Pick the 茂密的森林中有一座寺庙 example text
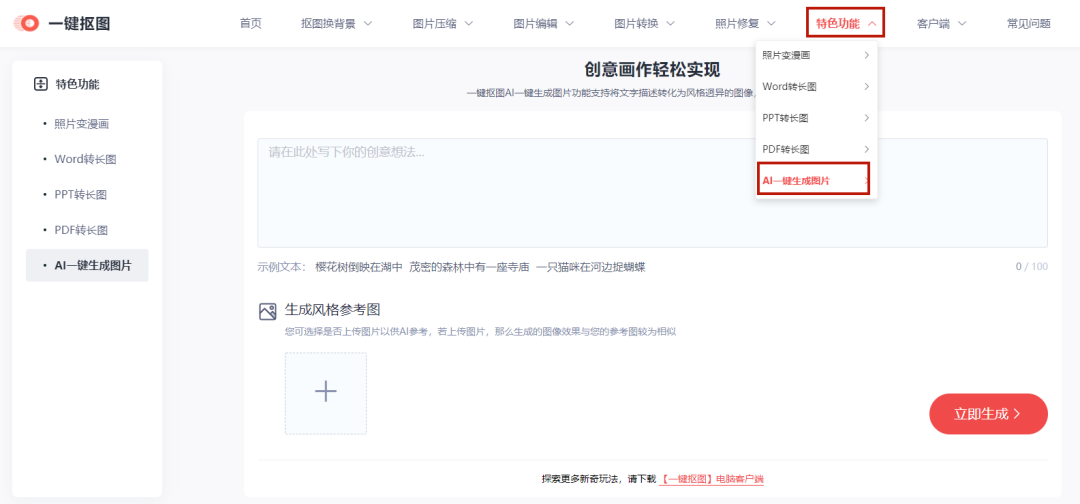 point(469,266)
